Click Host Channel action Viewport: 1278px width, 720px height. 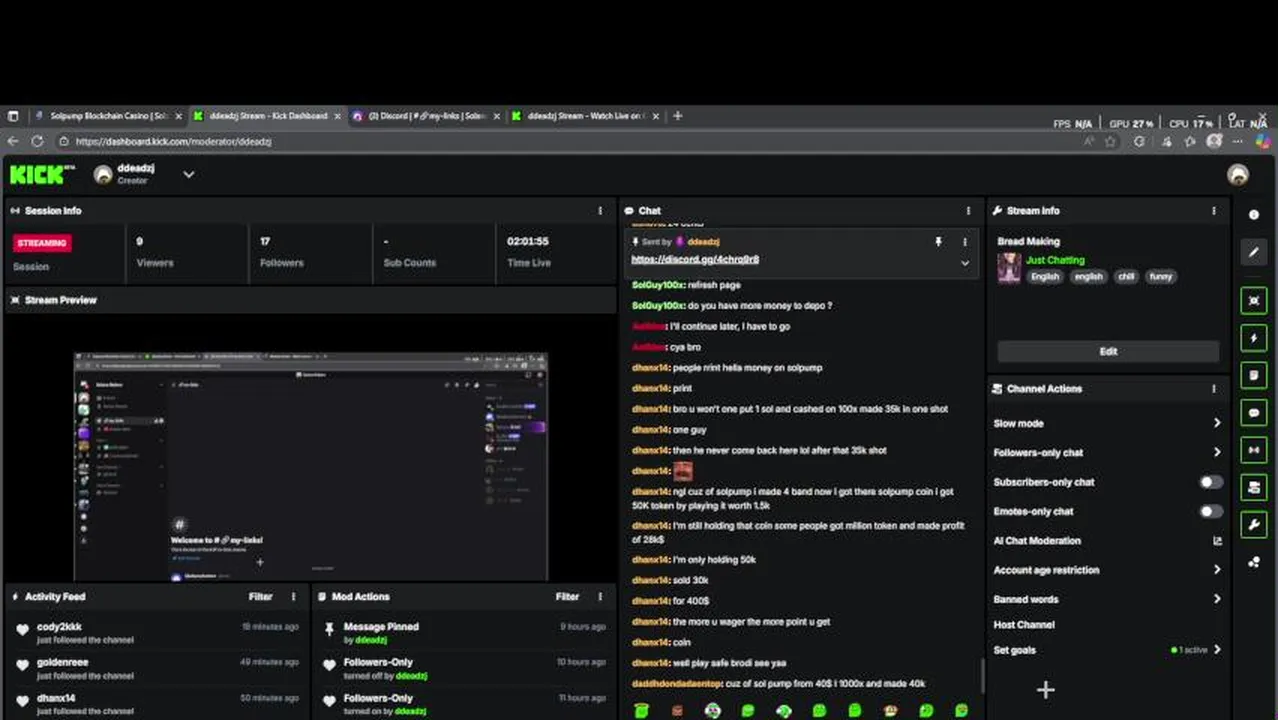pos(1023,625)
